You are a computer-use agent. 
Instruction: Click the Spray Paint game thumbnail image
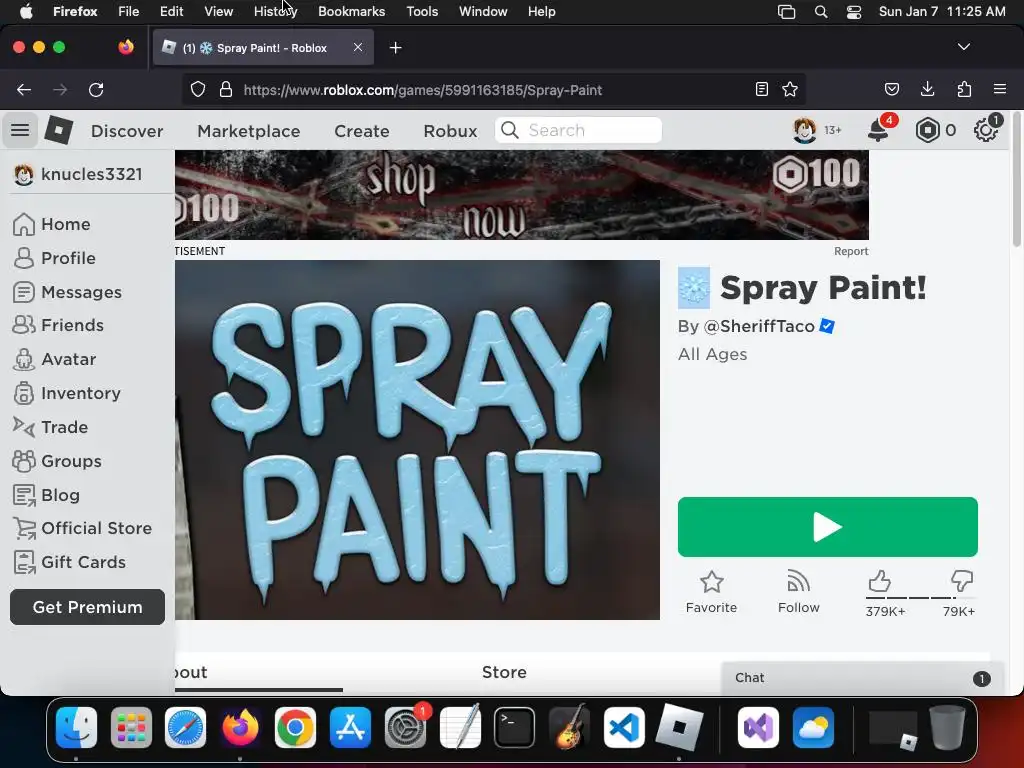pyautogui.click(x=417, y=440)
